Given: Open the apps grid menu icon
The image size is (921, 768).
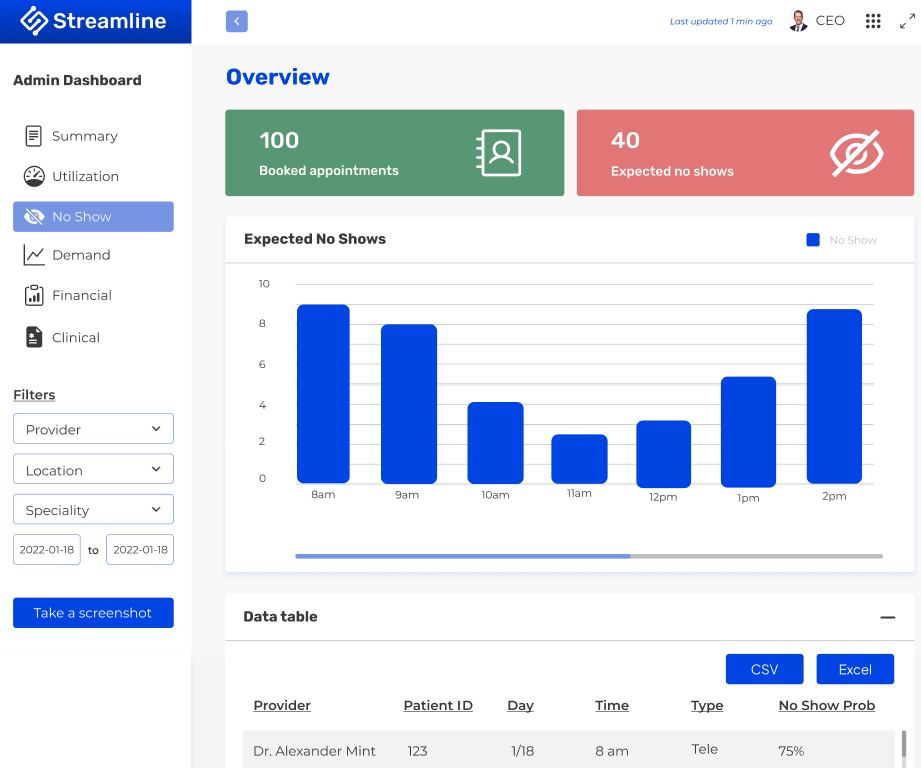Looking at the screenshot, I should (873, 21).
